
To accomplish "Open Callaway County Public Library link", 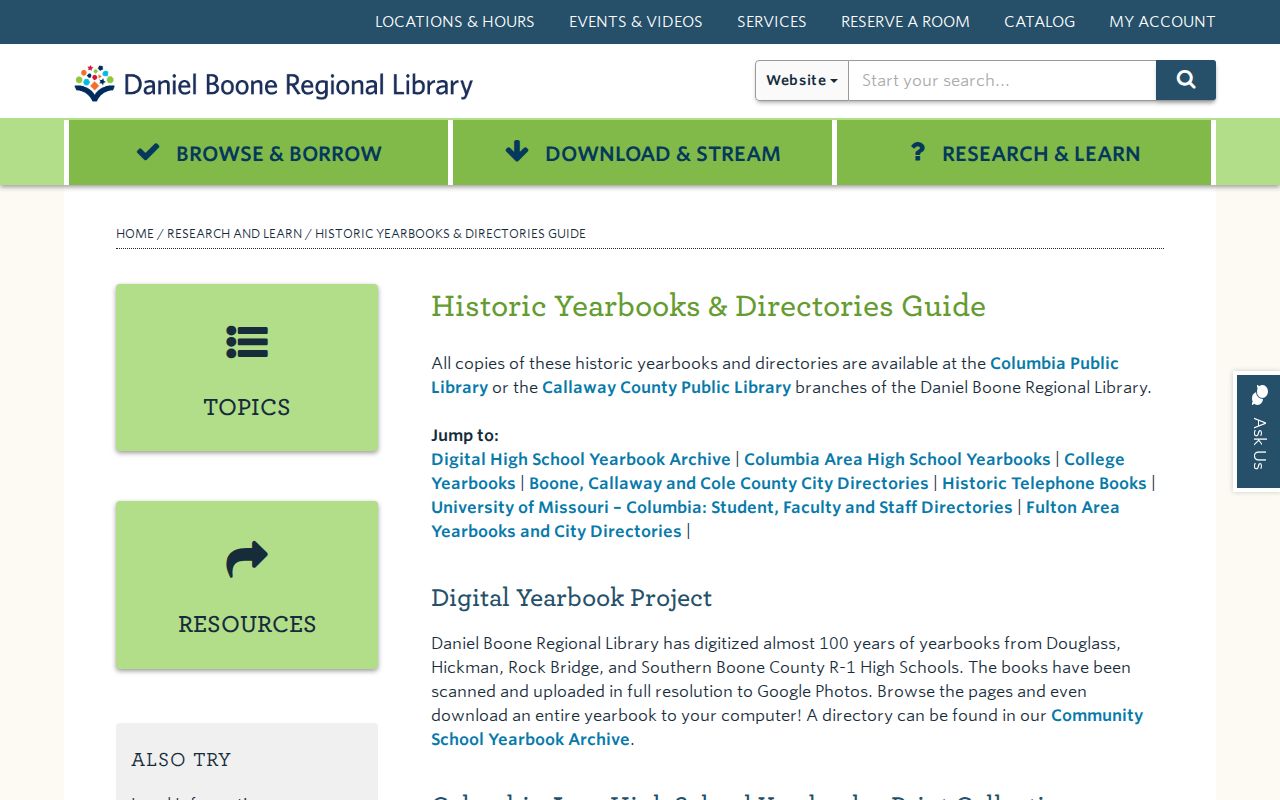I will 666,387.
